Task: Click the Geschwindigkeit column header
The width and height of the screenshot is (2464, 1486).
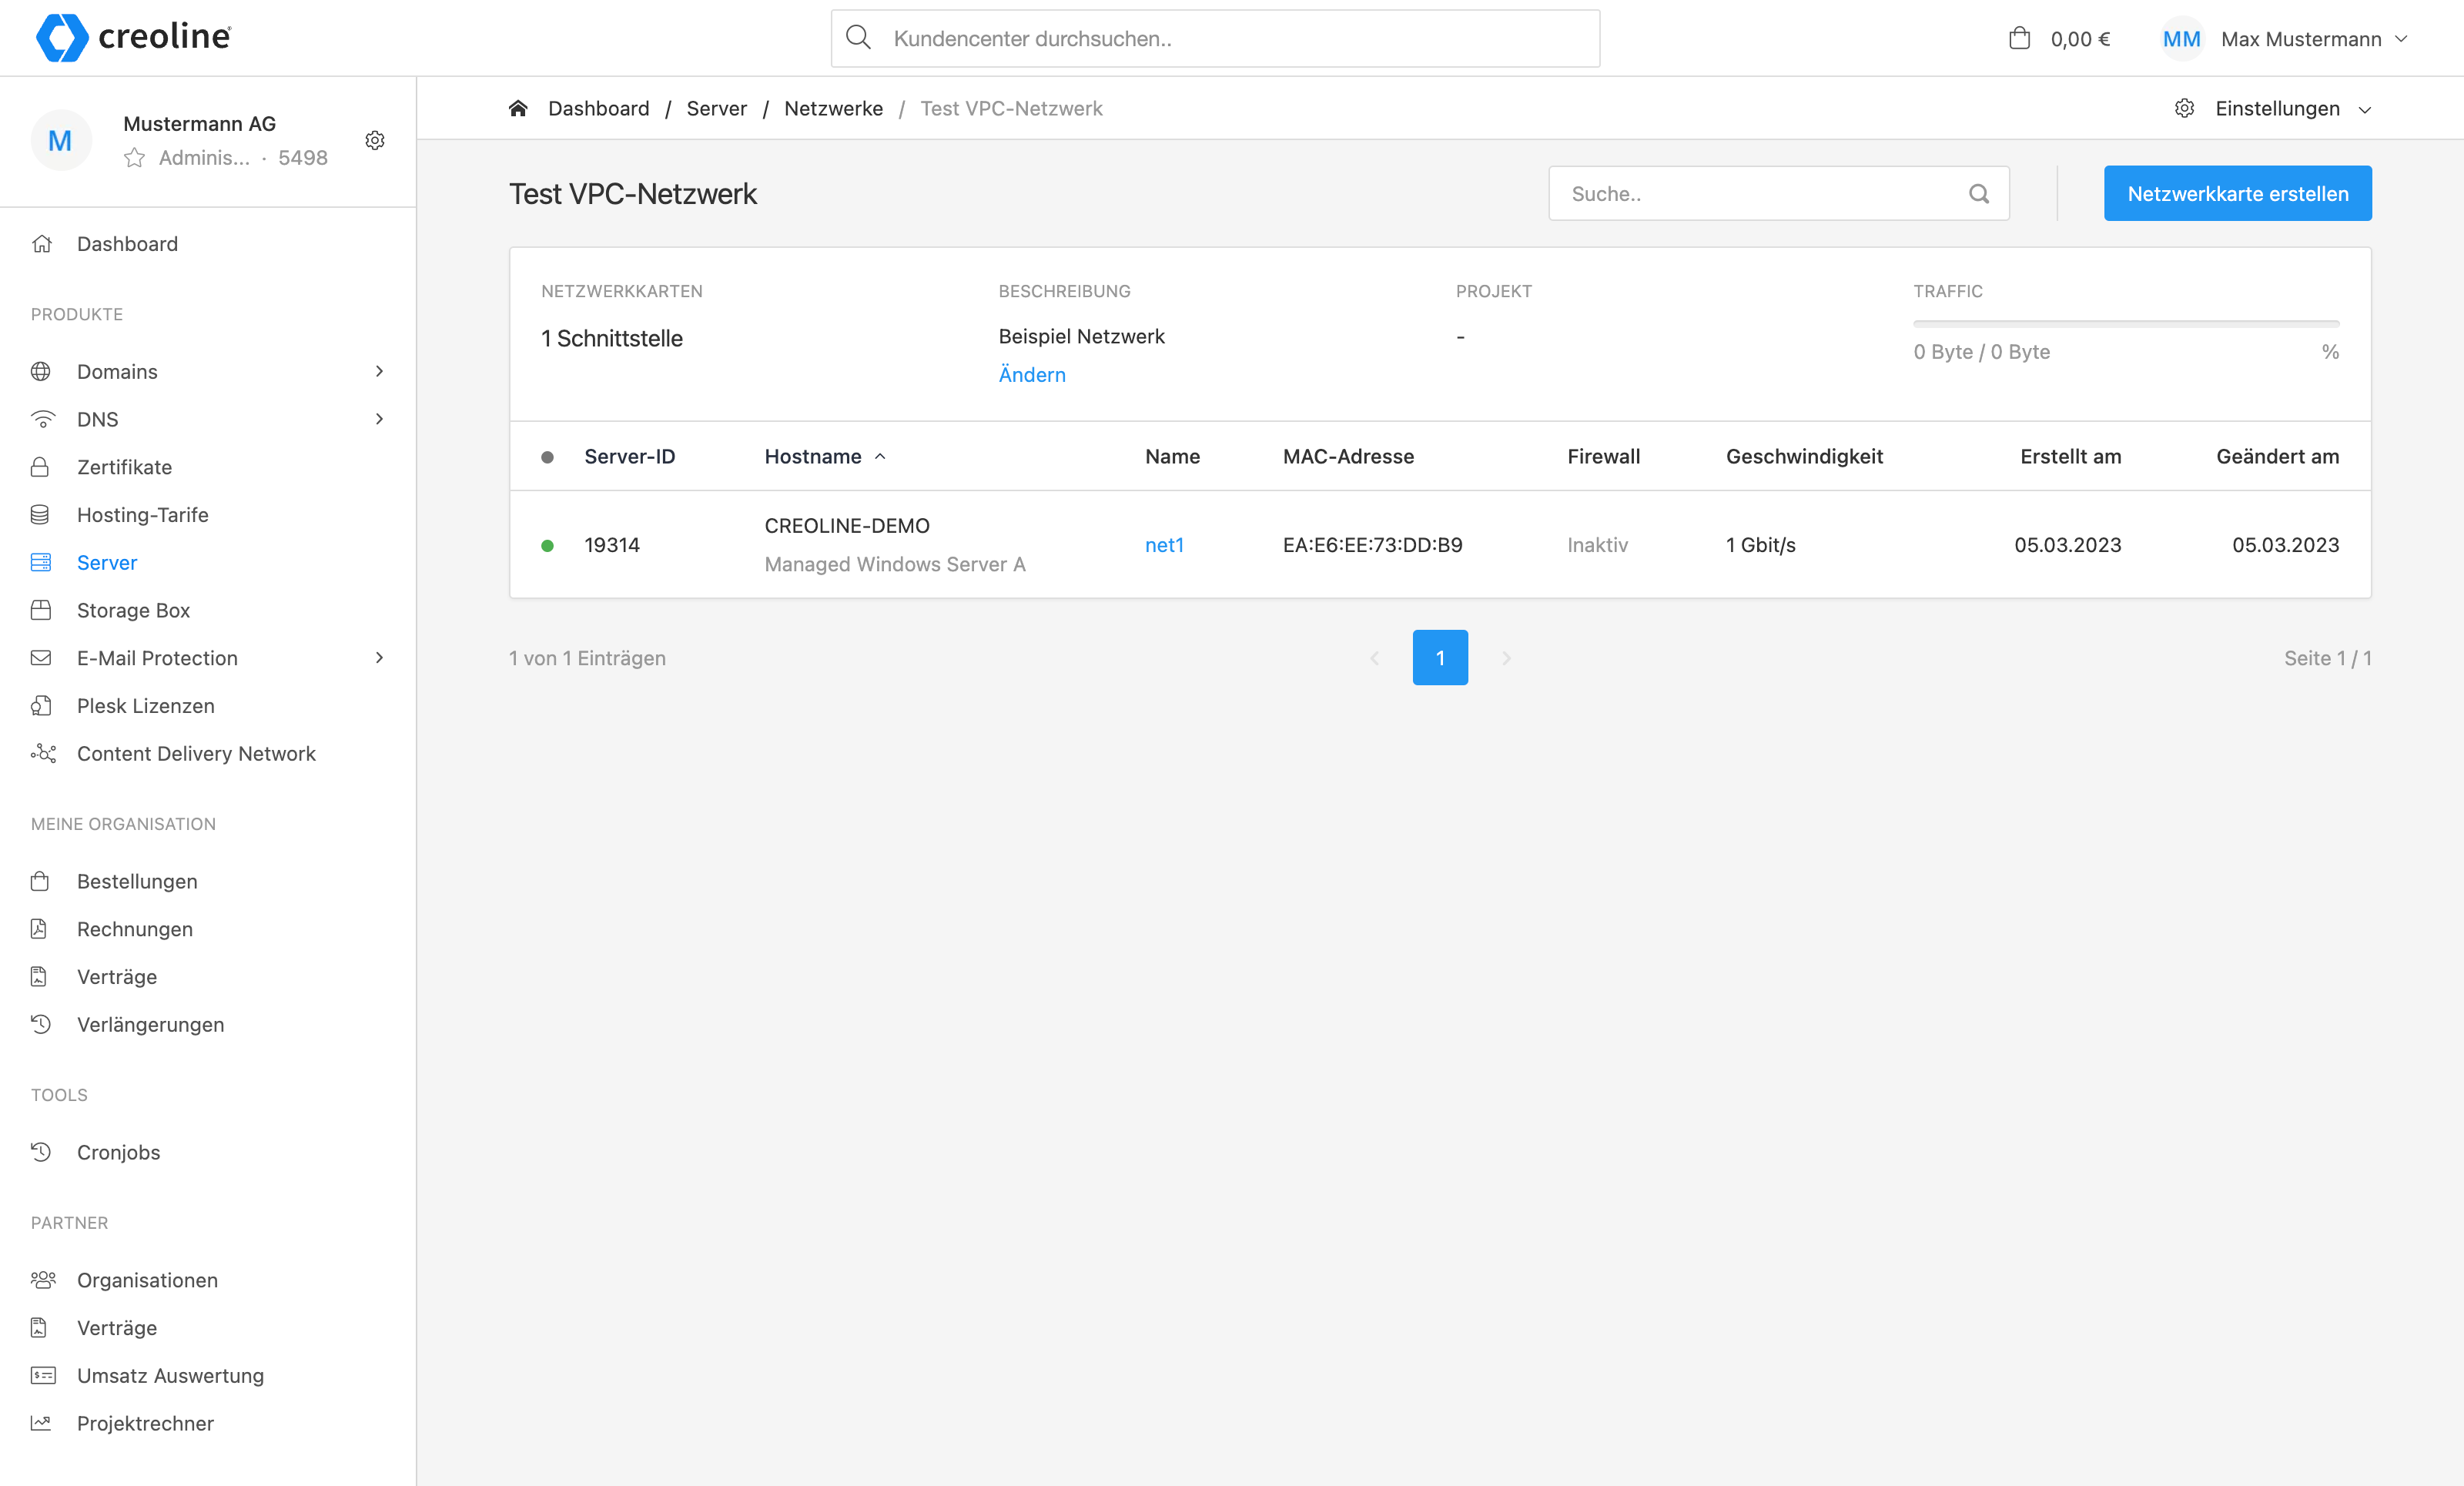Action: (x=1804, y=456)
